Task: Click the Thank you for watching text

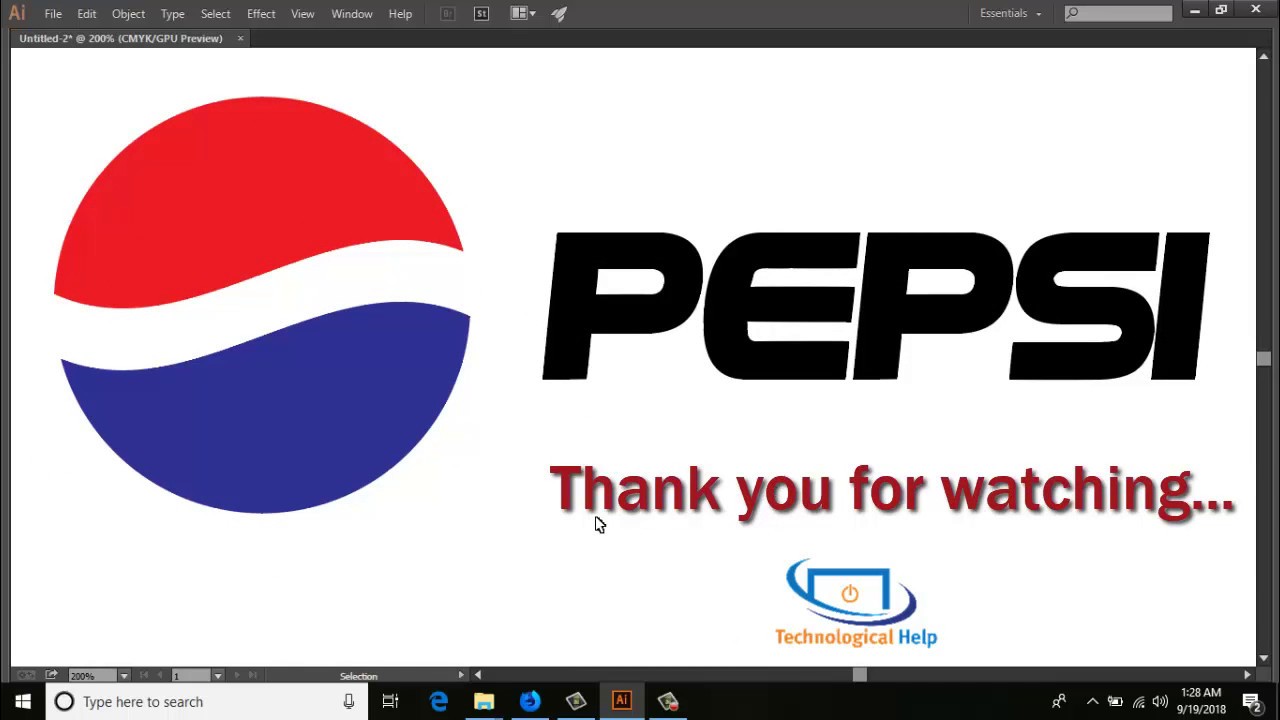Action: coord(892,490)
